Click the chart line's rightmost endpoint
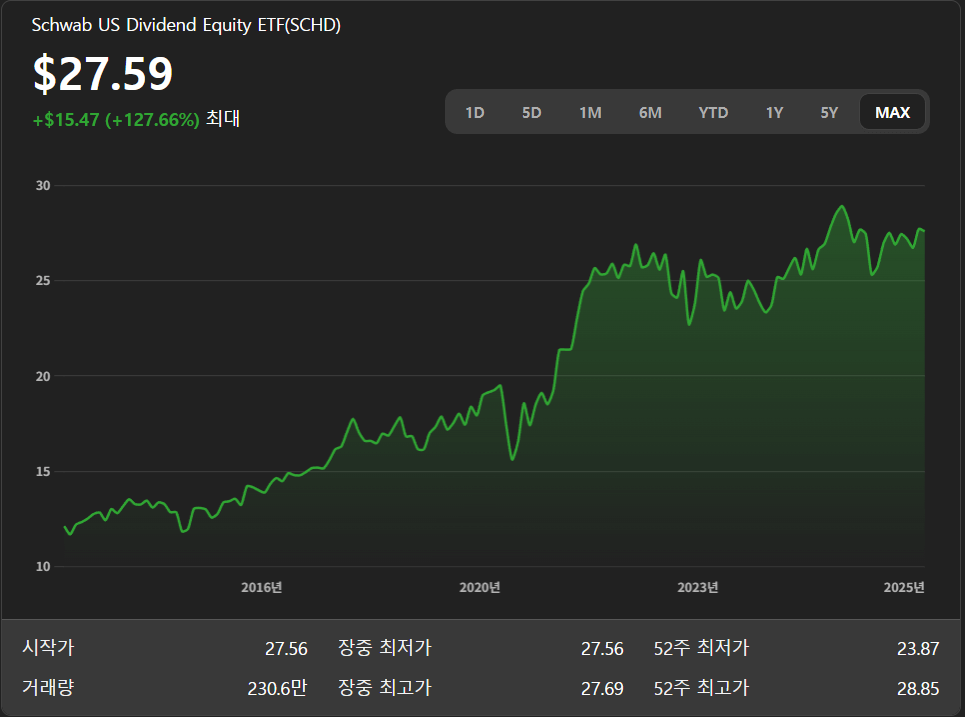Screen dimensions: 965x717 click(924, 231)
